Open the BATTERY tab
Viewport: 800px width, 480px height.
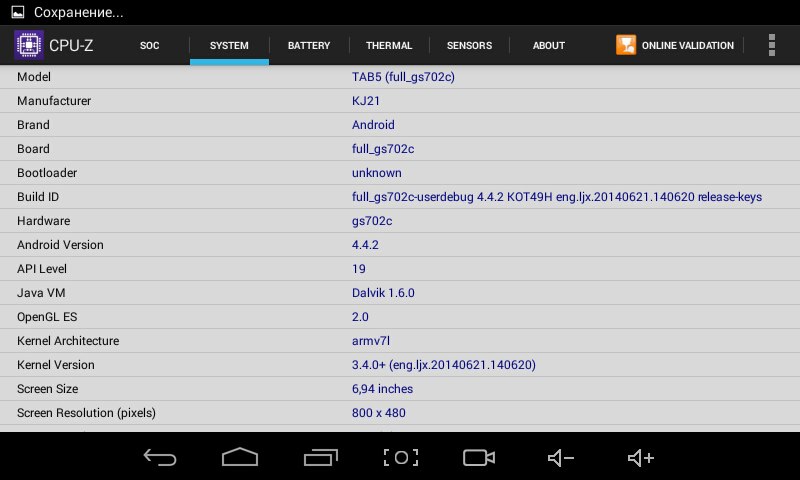point(309,45)
